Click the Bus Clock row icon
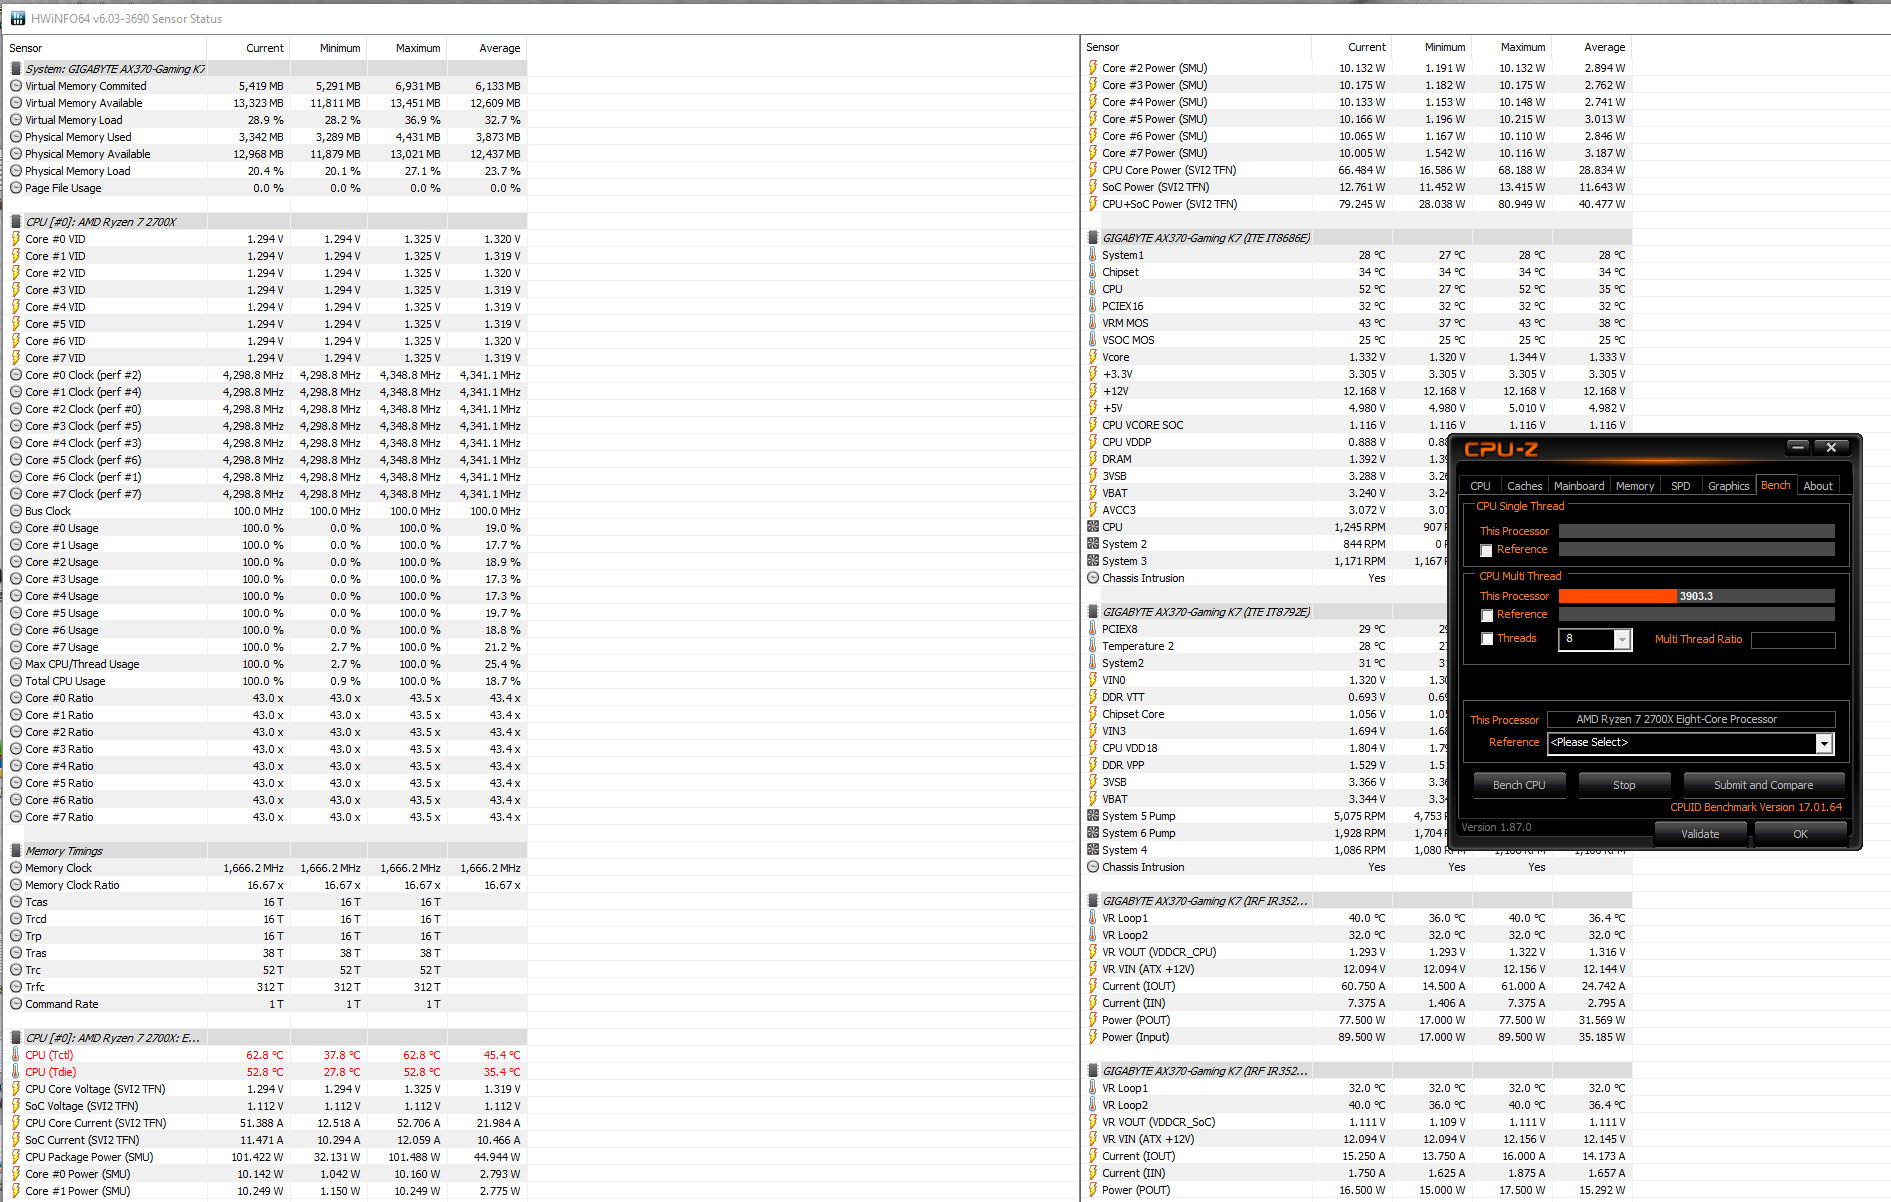The width and height of the screenshot is (1891, 1202). pos(16,511)
